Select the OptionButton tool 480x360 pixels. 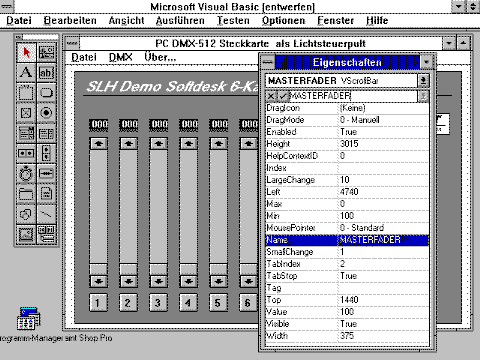(46, 113)
